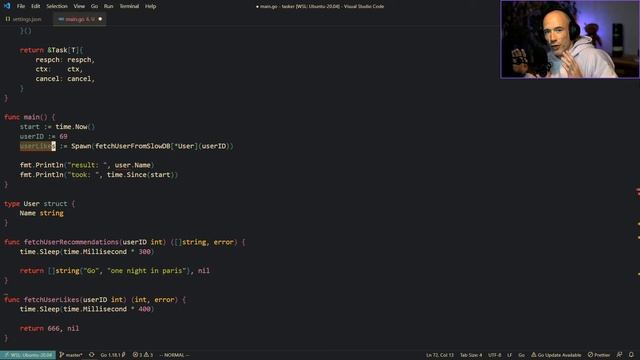Click 'fetchUserLikes' function name
The width and height of the screenshot is (640, 360).
pos(51,300)
